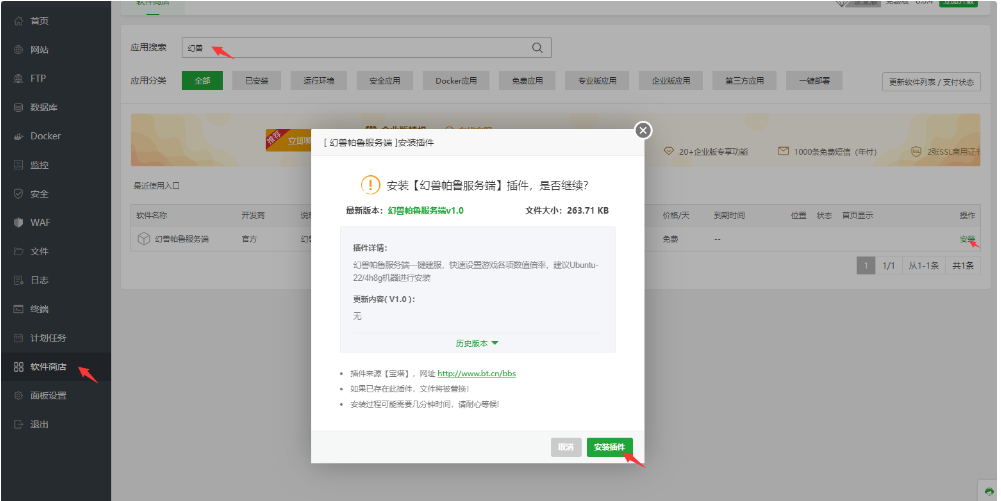
Task: Select the 一键部署 category tab
Action: click(x=815, y=80)
